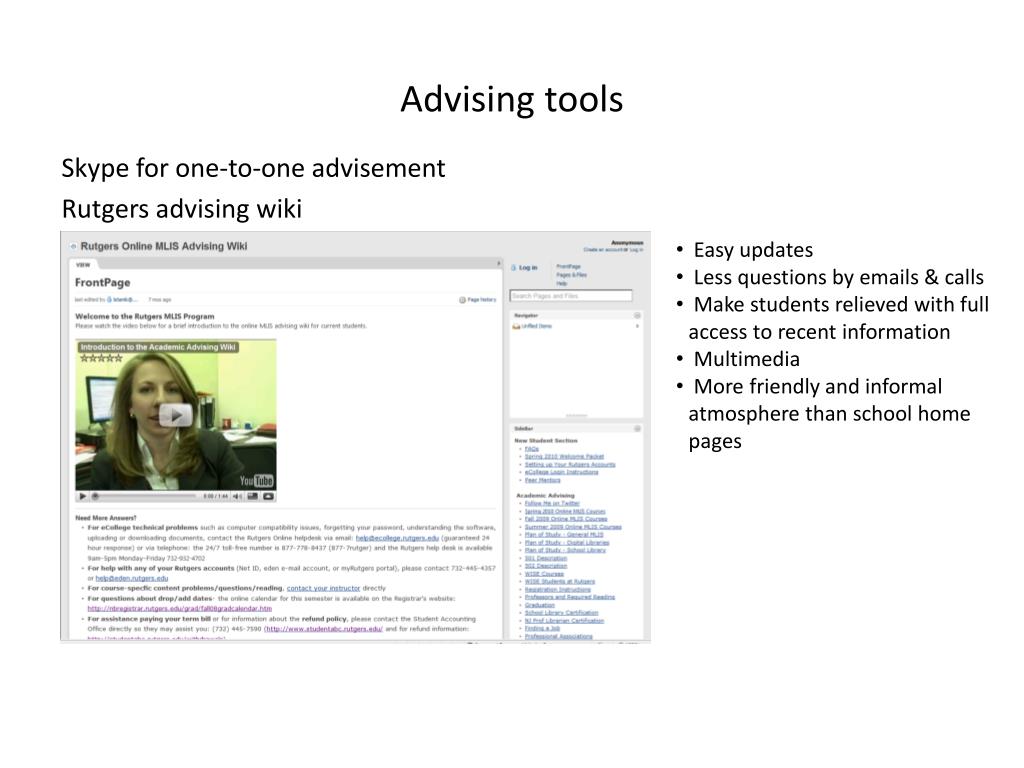Open Follow Me on Twitter link
The height and width of the screenshot is (768, 1024).
click(552, 503)
